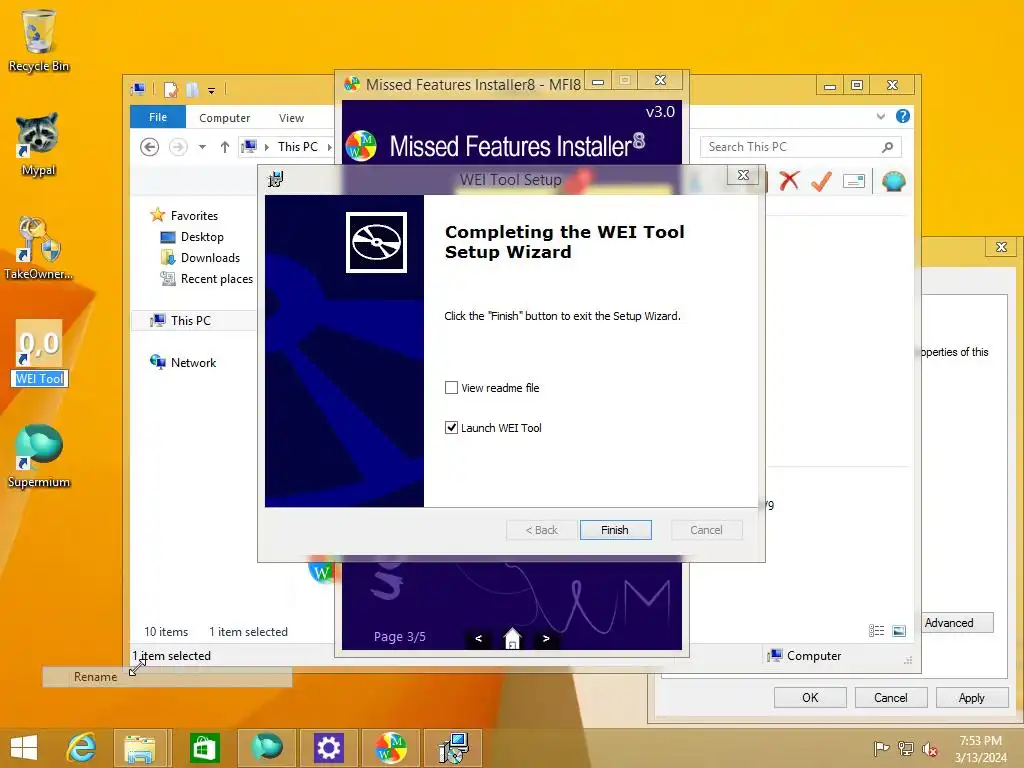Switch to the MFI8 taskbar icon

point(391,748)
